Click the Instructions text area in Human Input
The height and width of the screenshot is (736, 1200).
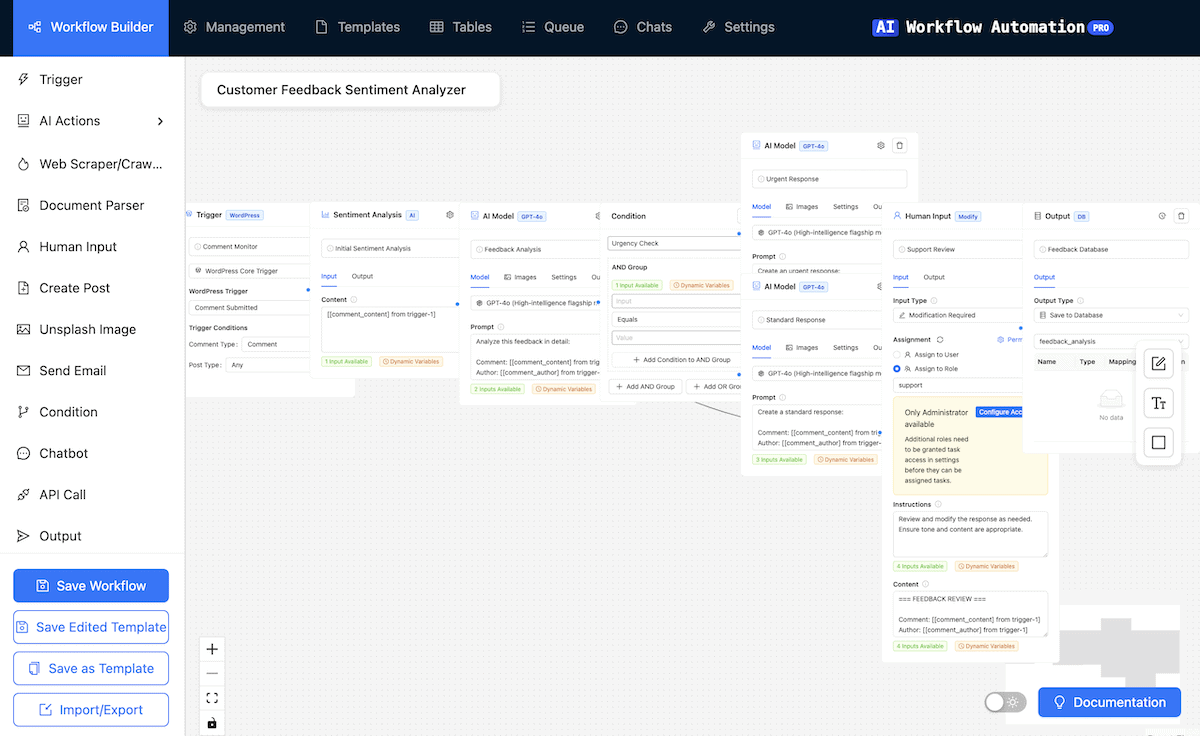pyautogui.click(x=970, y=535)
